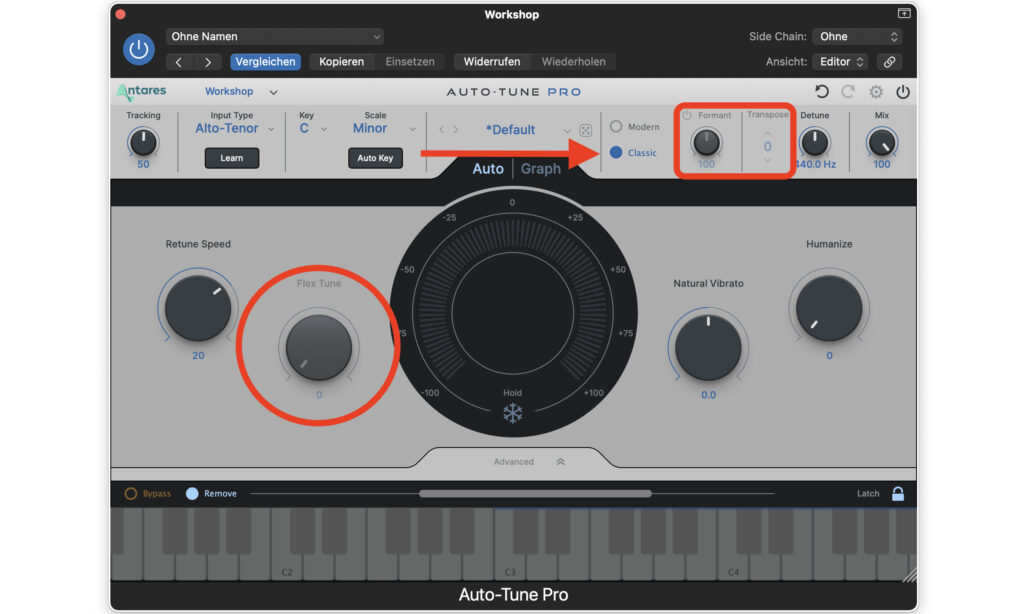Click the Detune knob
This screenshot has width=1024, height=614.
[x=814, y=142]
